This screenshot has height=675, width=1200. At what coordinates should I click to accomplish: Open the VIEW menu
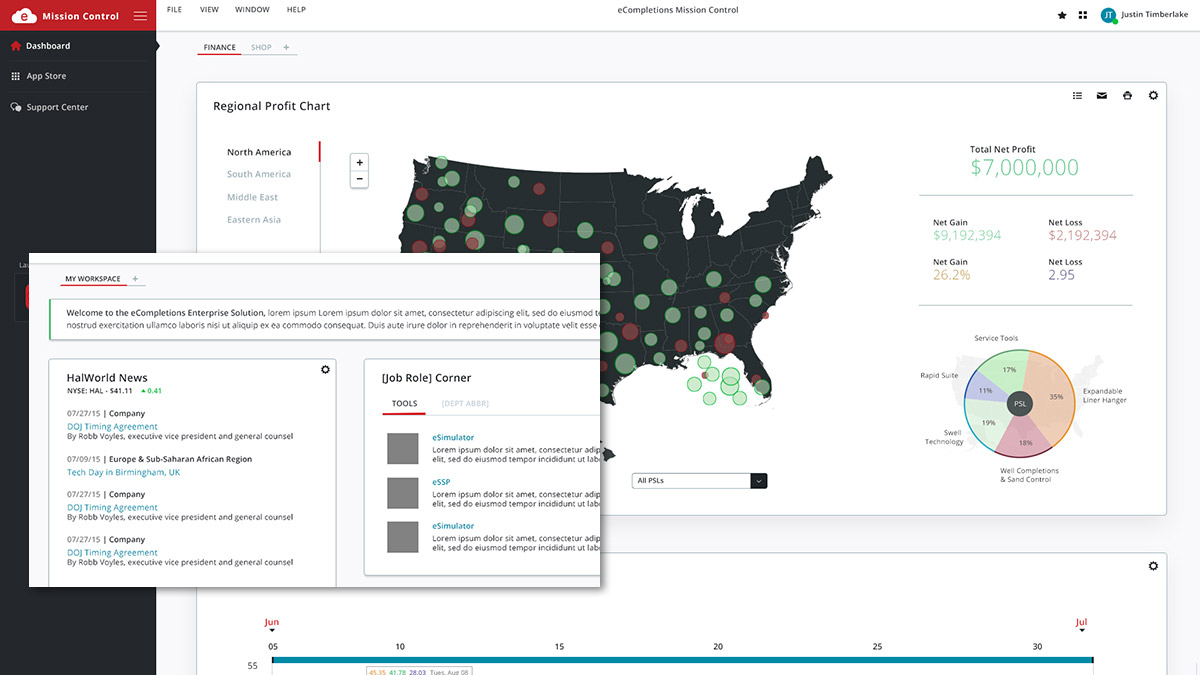[209, 10]
